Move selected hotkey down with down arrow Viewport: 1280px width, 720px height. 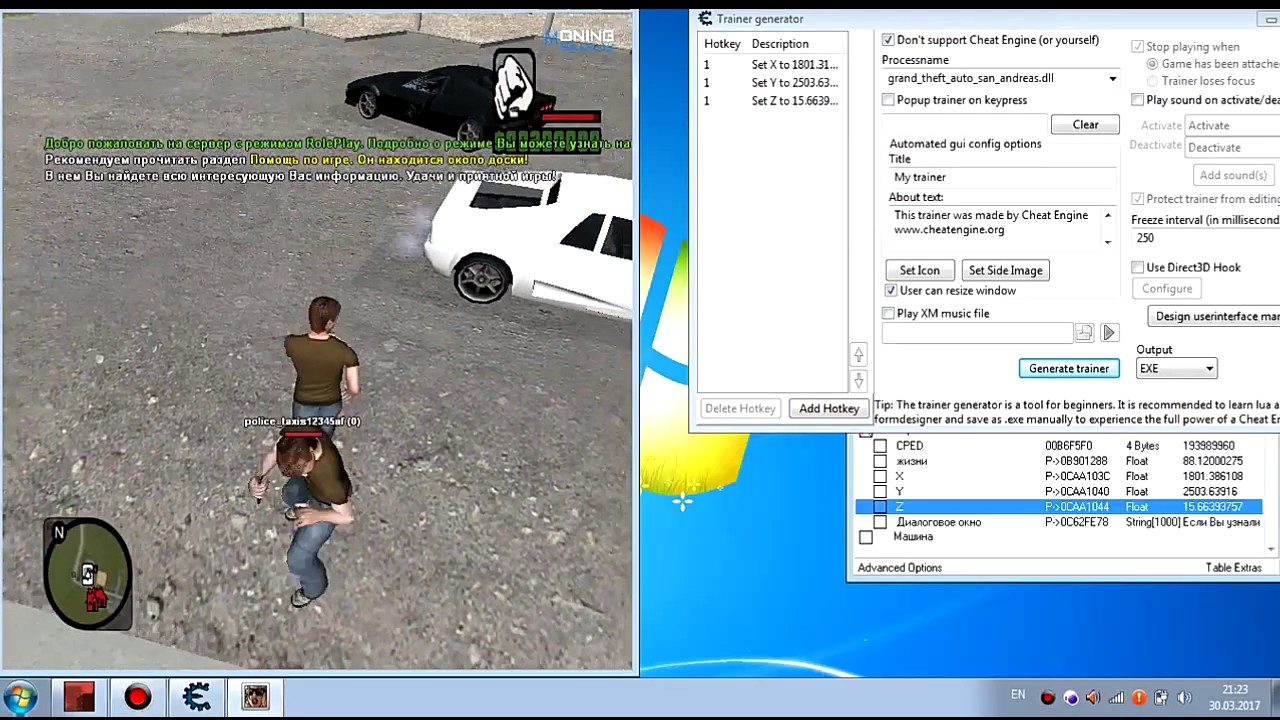[x=858, y=381]
